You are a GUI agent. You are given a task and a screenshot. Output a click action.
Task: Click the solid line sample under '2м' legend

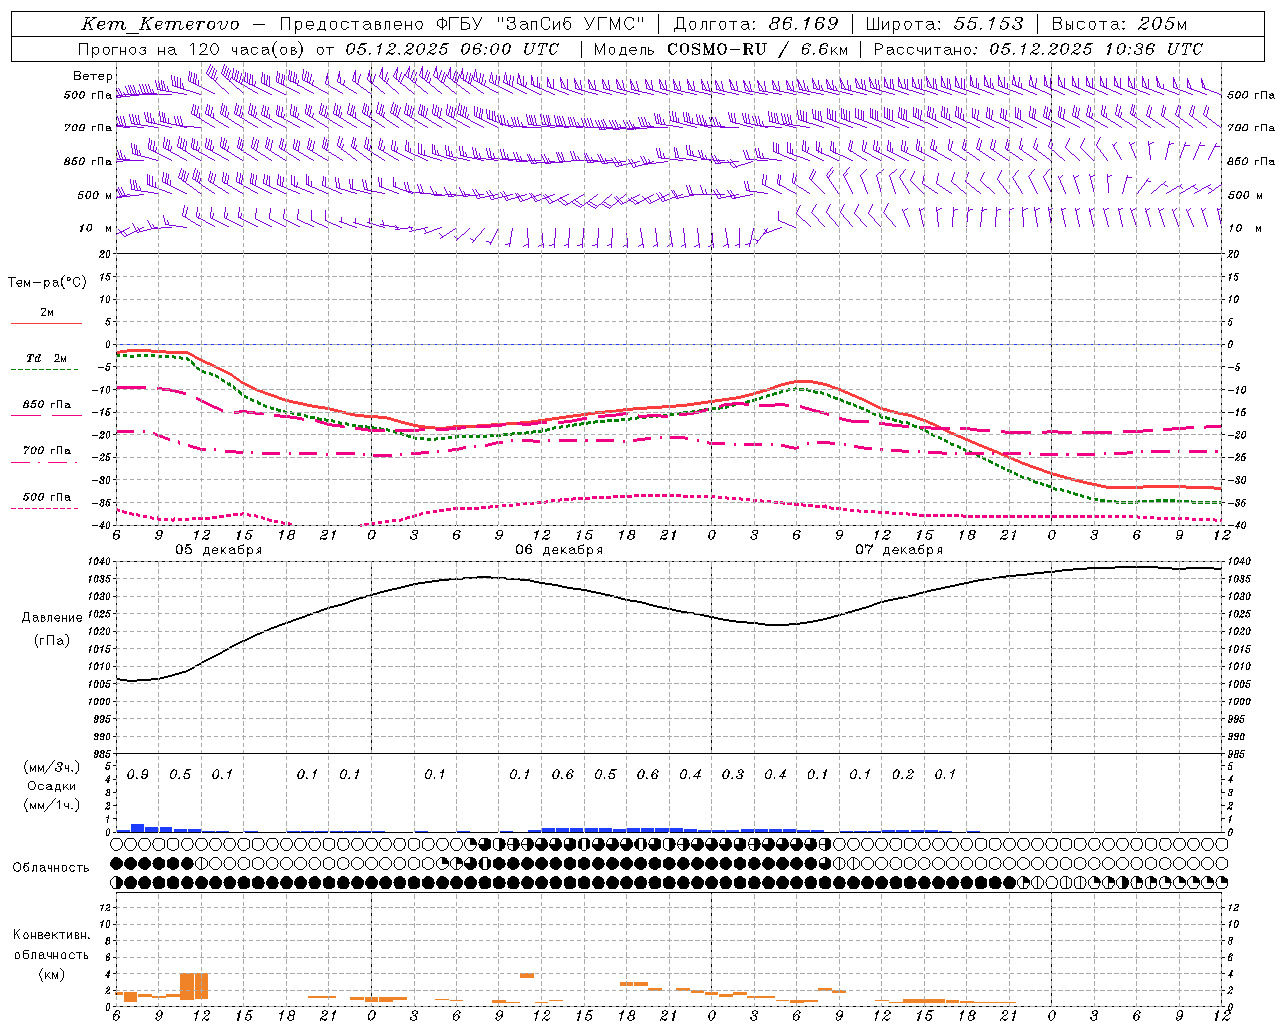(x=46, y=324)
